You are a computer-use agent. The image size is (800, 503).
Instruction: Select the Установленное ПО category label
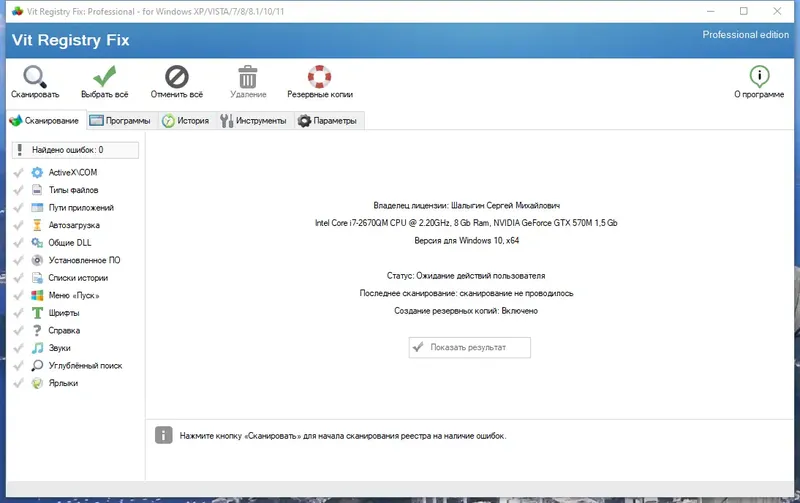pos(84,260)
